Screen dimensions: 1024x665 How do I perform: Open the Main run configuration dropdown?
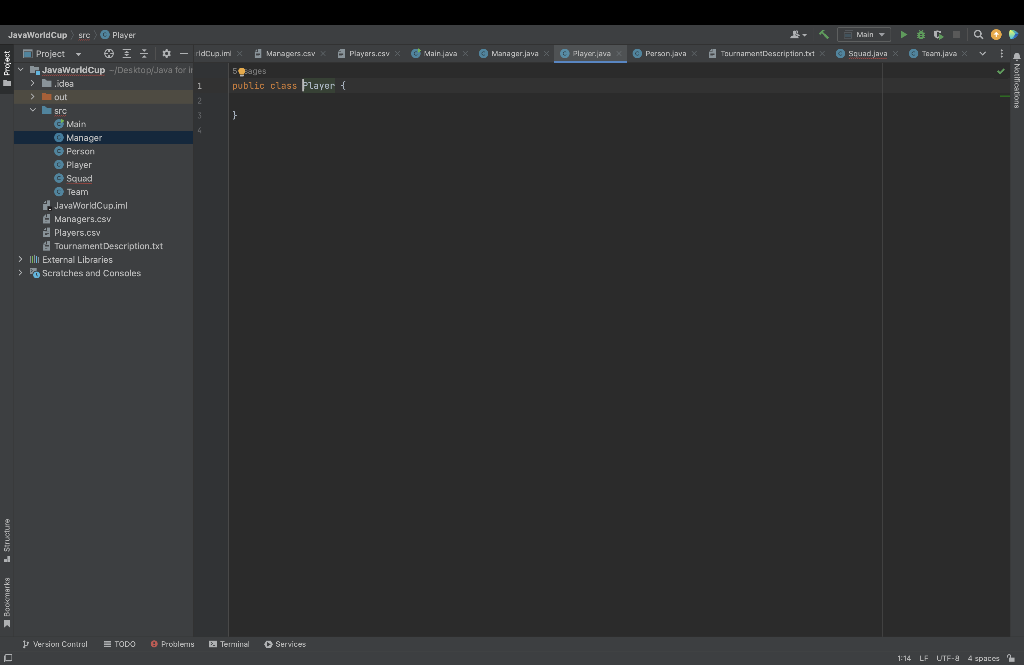coord(864,33)
